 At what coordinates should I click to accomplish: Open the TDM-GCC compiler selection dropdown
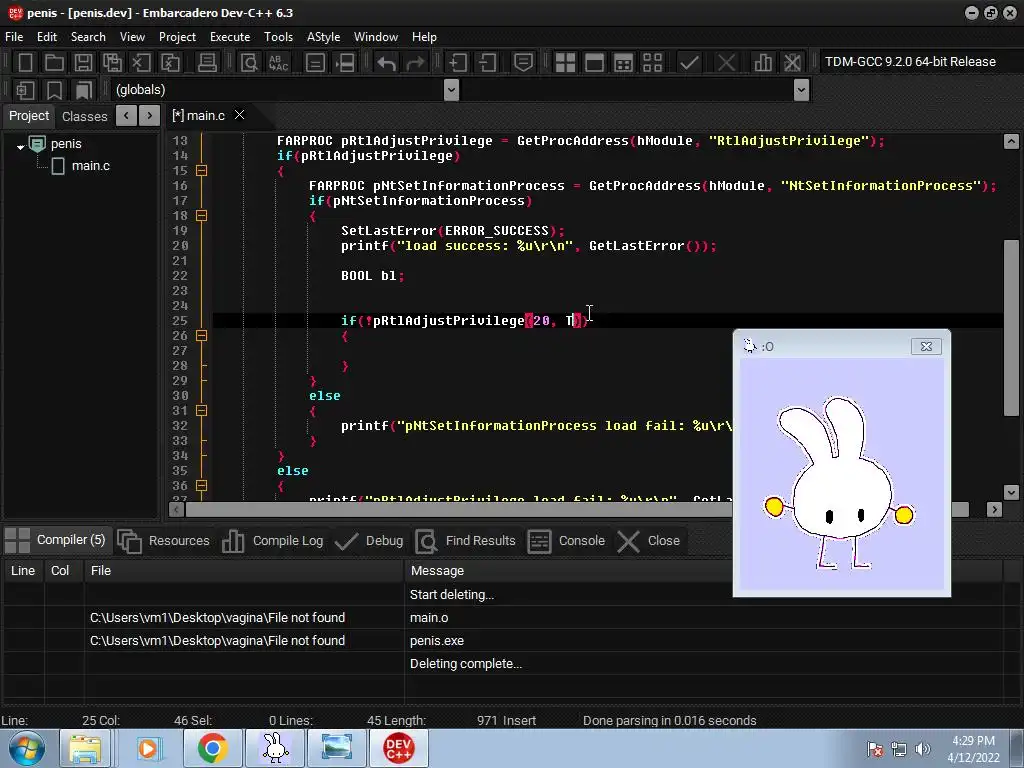point(909,62)
